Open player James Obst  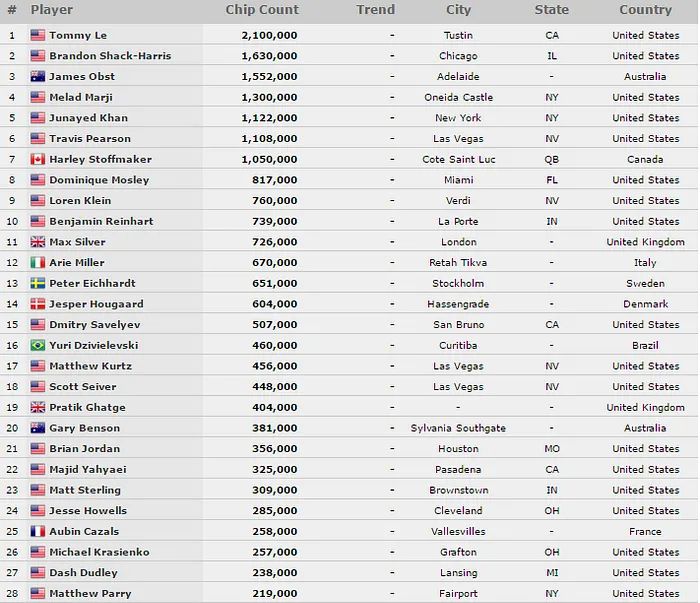(x=82, y=76)
